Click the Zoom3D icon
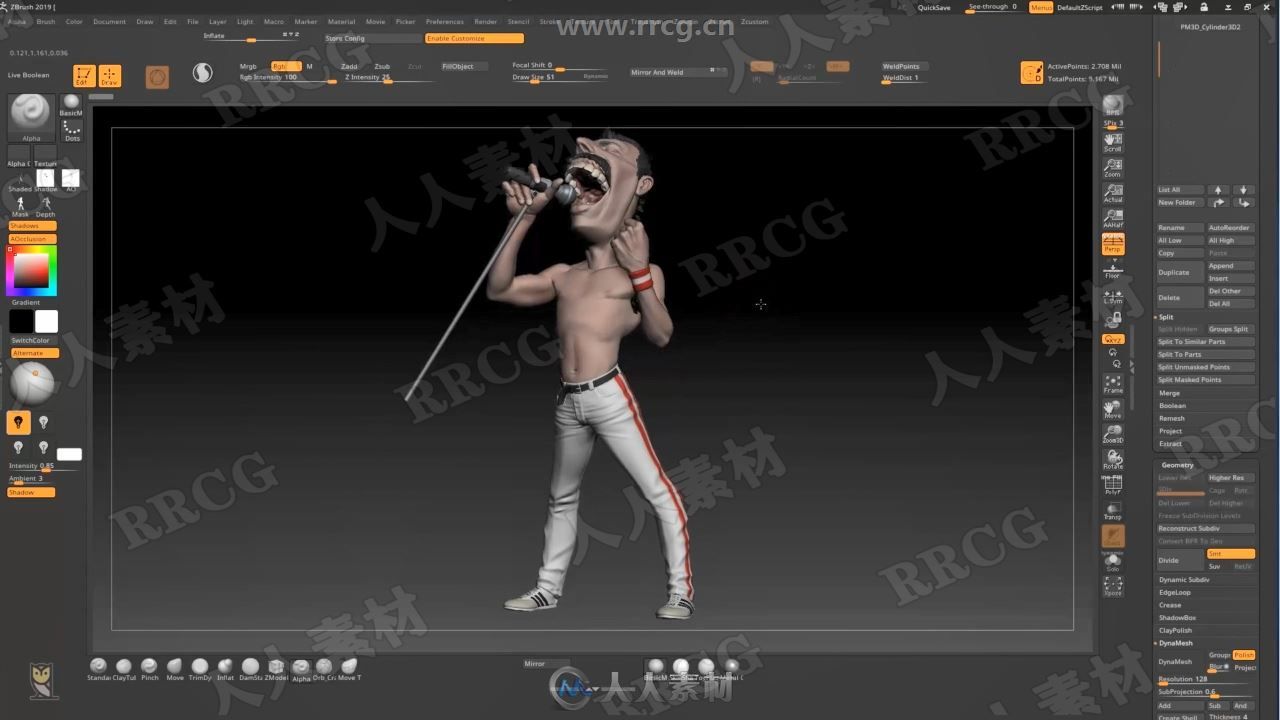The height and width of the screenshot is (720, 1280). pos(1113,433)
